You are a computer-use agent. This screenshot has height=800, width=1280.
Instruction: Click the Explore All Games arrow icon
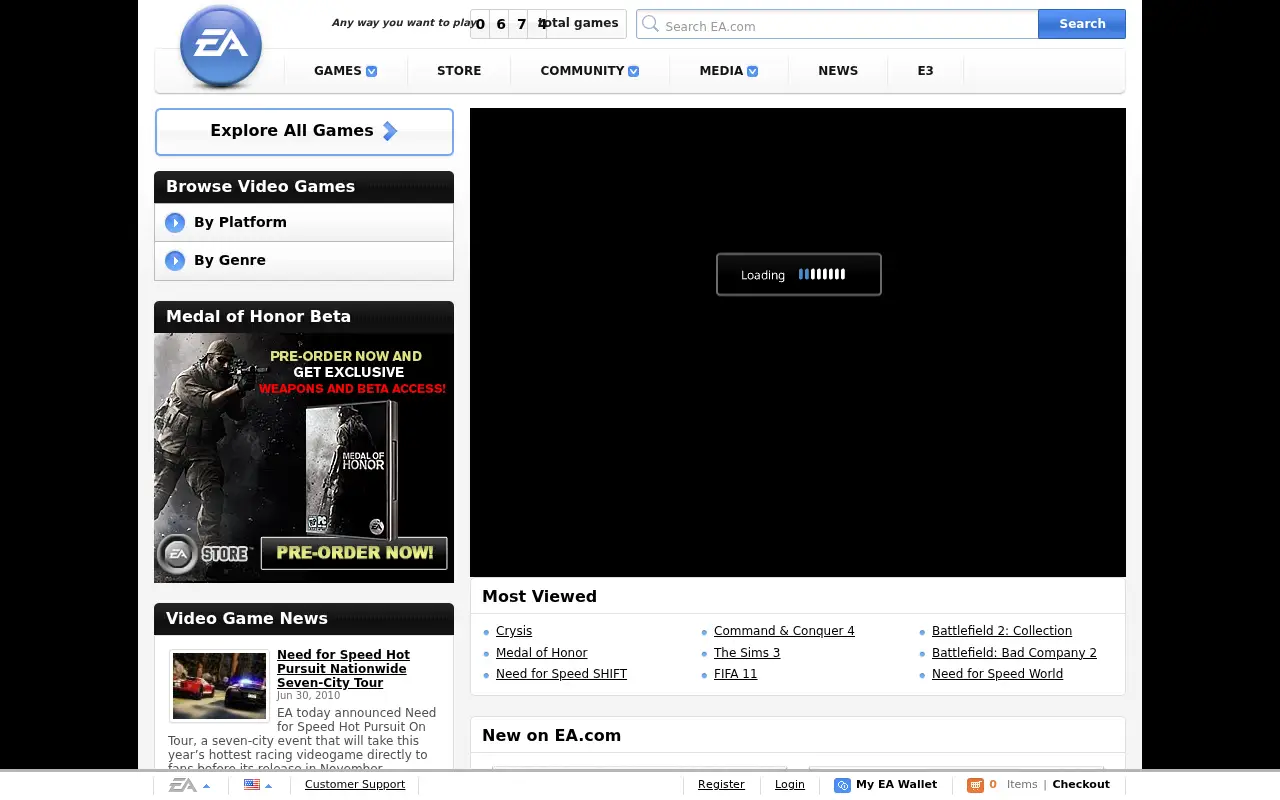tap(390, 131)
